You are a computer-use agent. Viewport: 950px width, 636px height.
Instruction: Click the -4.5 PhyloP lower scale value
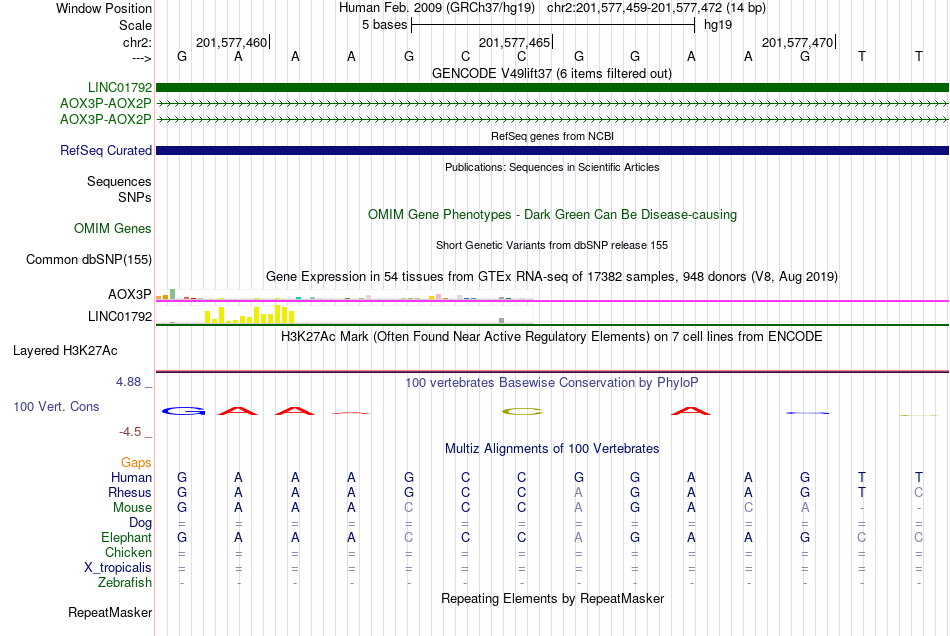(130, 432)
